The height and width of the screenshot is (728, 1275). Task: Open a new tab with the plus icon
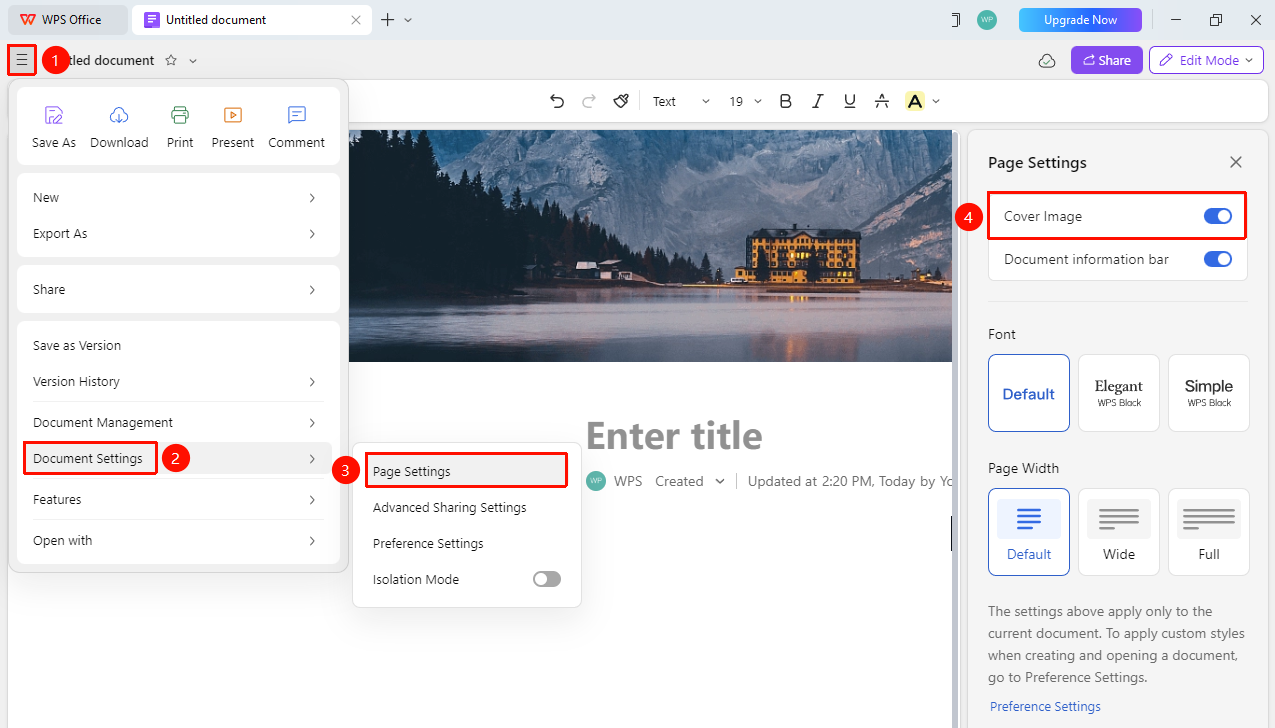[x=388, y=19]
